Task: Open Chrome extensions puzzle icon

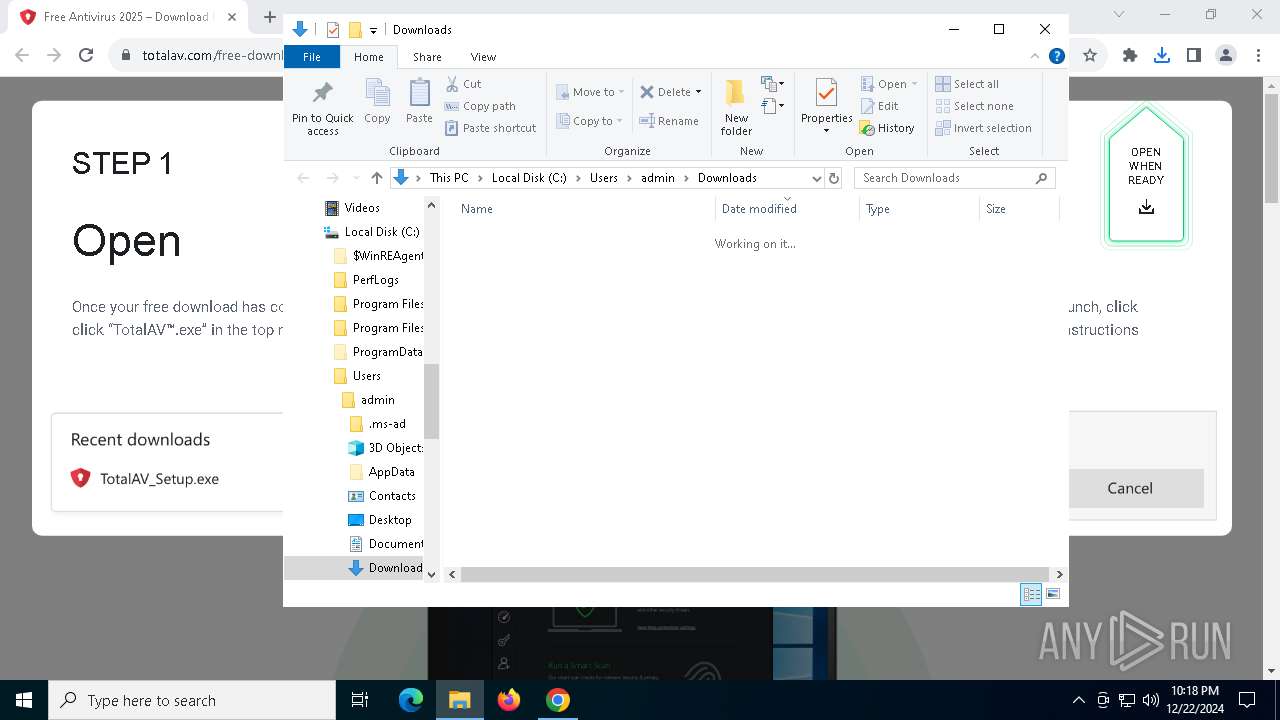Action: (x=1129, y=56)
